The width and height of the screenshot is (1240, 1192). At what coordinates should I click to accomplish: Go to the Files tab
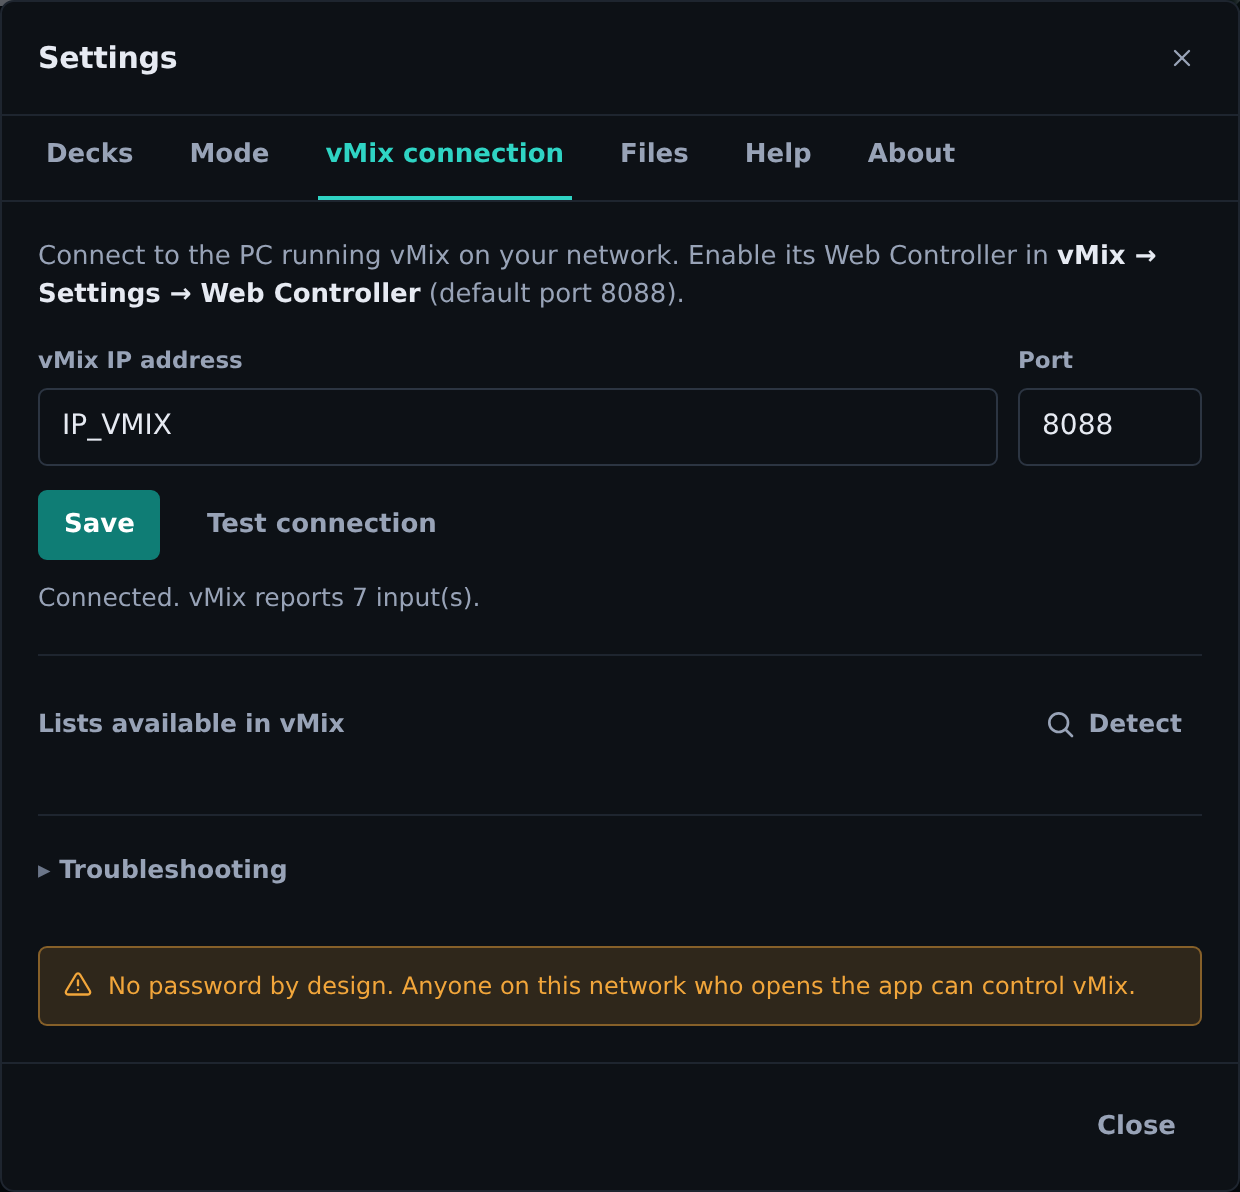tap(654, 153)
